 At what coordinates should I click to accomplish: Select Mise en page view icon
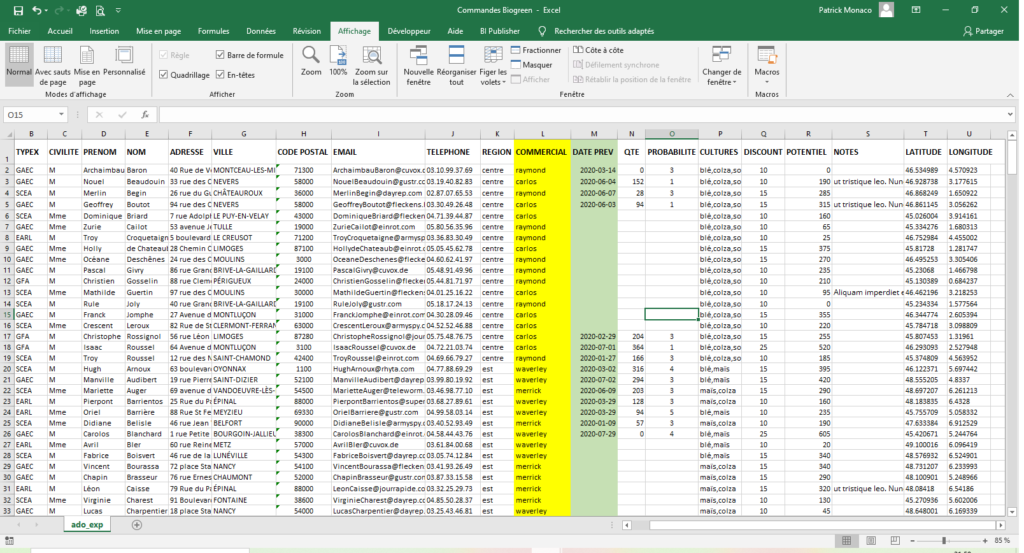pos(87,65)
